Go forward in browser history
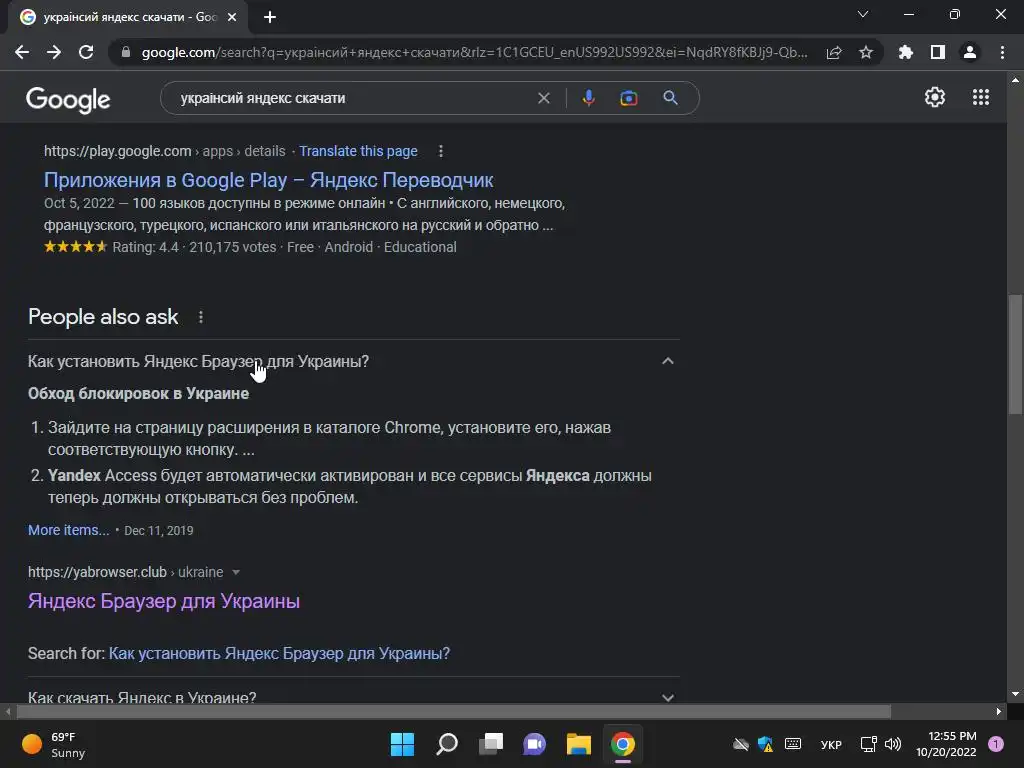The height and width of the screenshot is (768, 1024). click(x=54, y=52)
